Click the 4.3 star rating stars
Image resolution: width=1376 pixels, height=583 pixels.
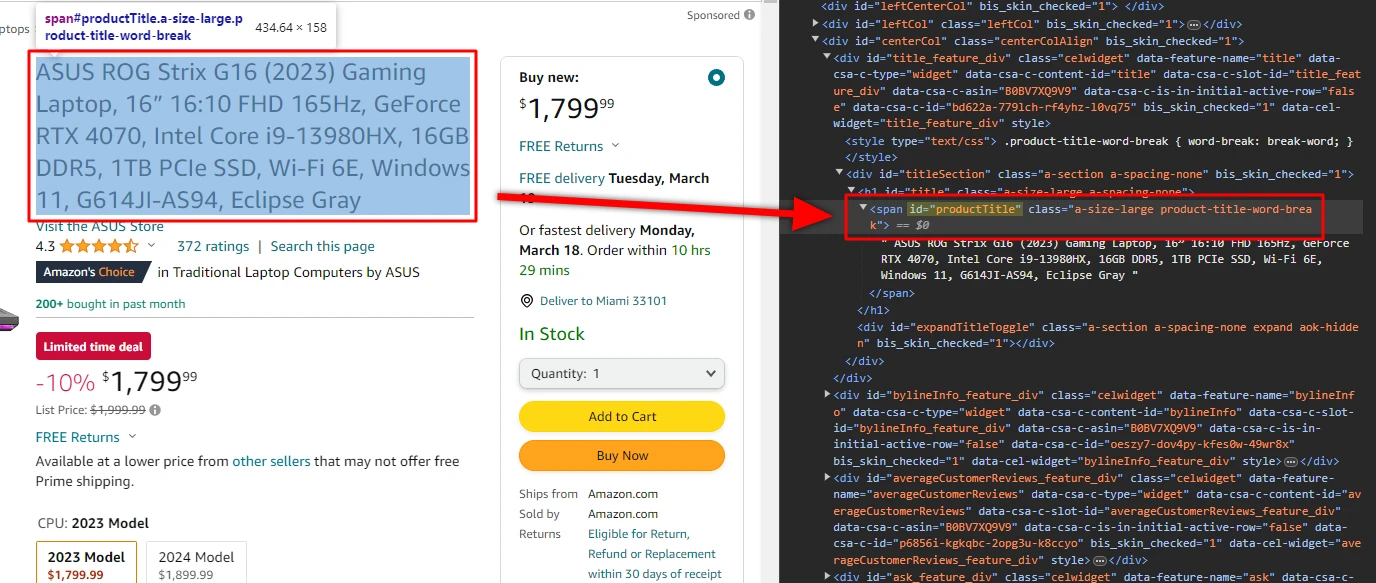click(96, 245)
